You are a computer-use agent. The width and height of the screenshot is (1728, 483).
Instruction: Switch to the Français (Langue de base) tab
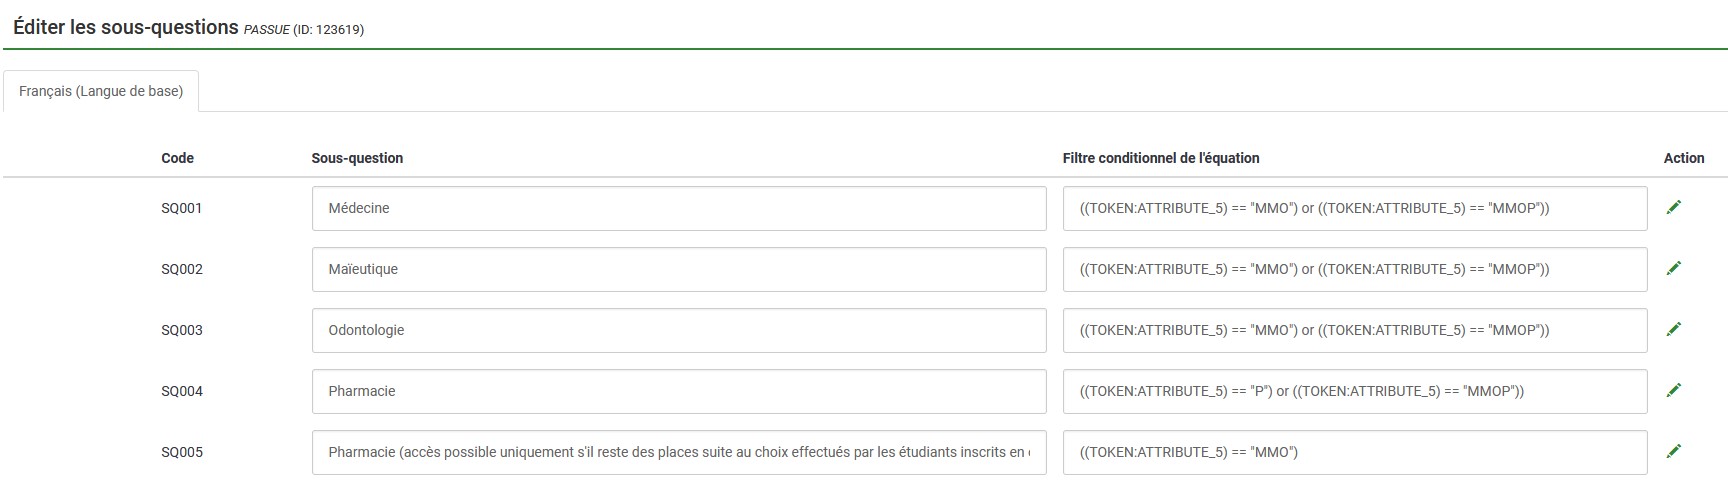click(x=101, y=91)
